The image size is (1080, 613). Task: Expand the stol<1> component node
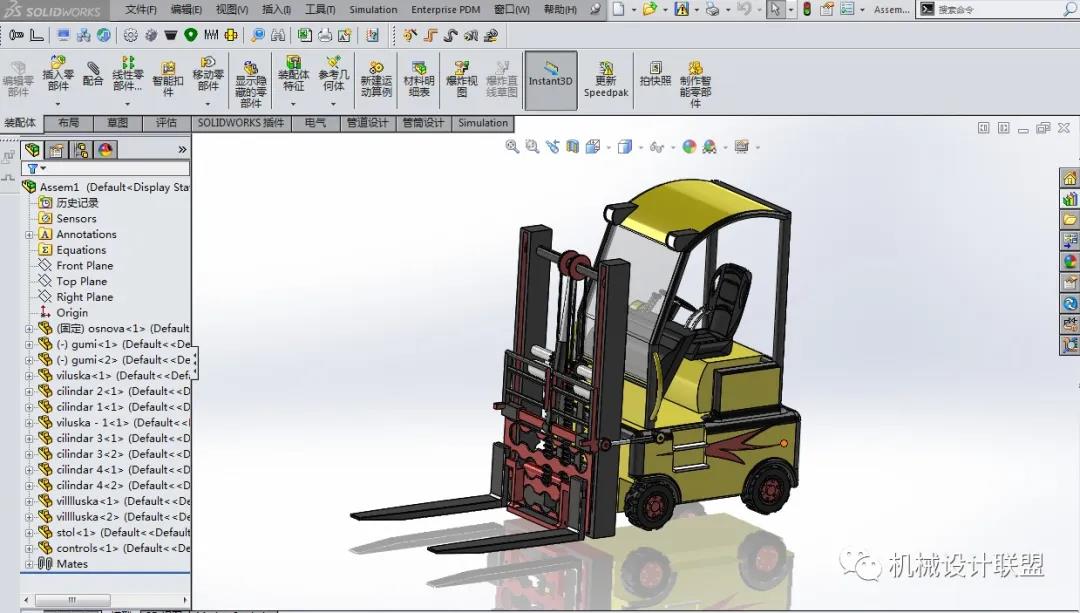[29, 533]
